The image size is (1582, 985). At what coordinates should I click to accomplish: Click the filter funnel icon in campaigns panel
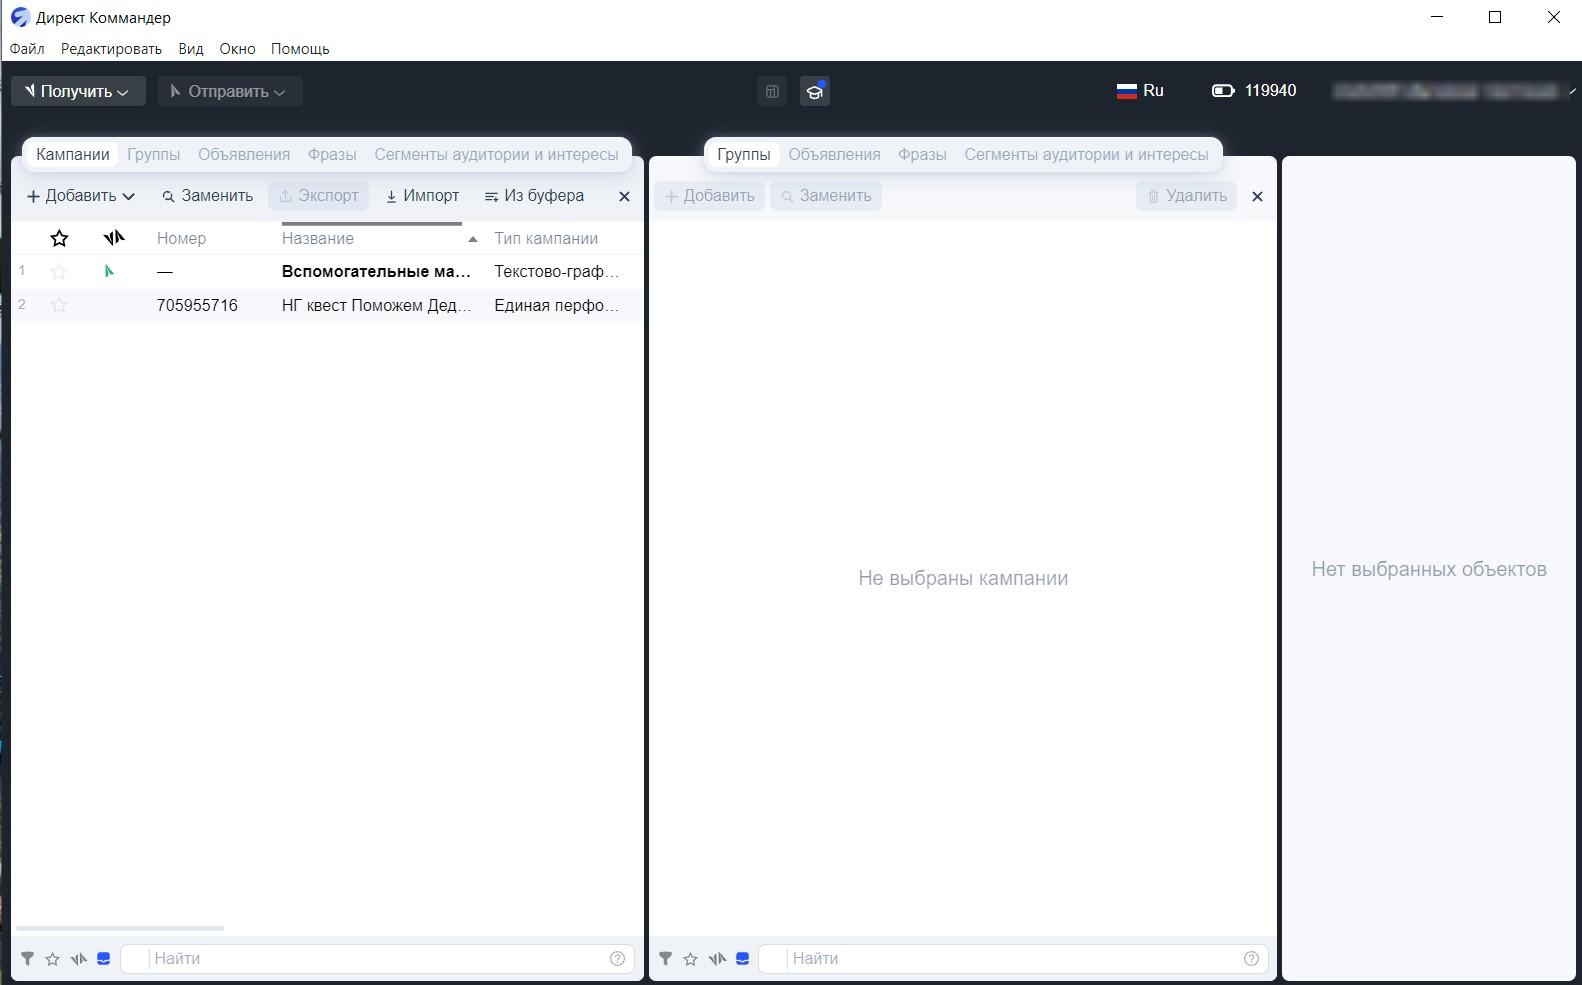point(27,958)
